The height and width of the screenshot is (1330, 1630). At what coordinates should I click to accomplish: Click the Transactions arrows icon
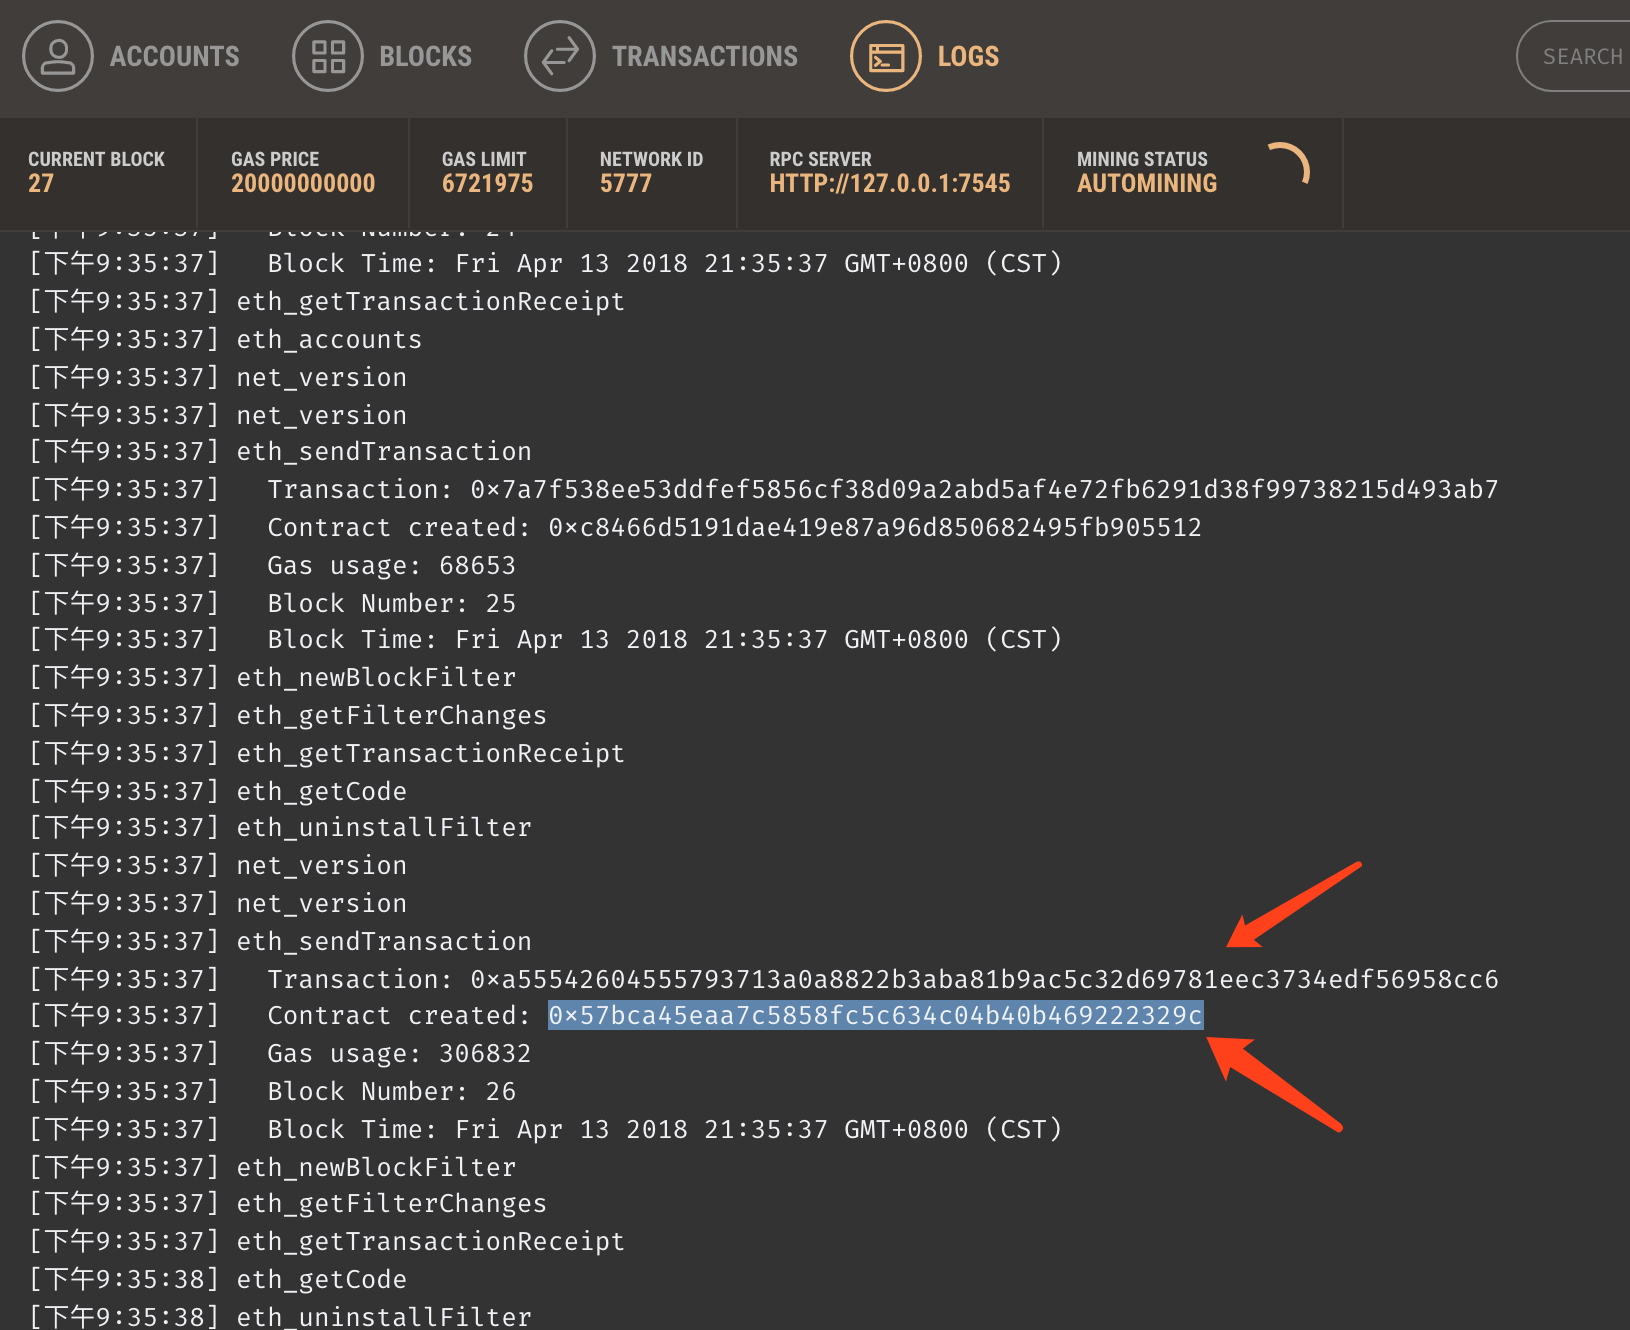tap(560, 56)
